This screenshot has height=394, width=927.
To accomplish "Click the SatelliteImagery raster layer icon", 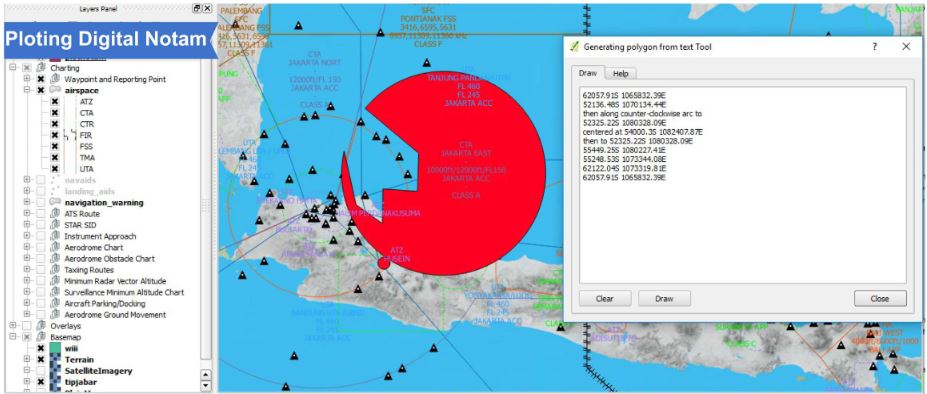I will tap(55, 371).
